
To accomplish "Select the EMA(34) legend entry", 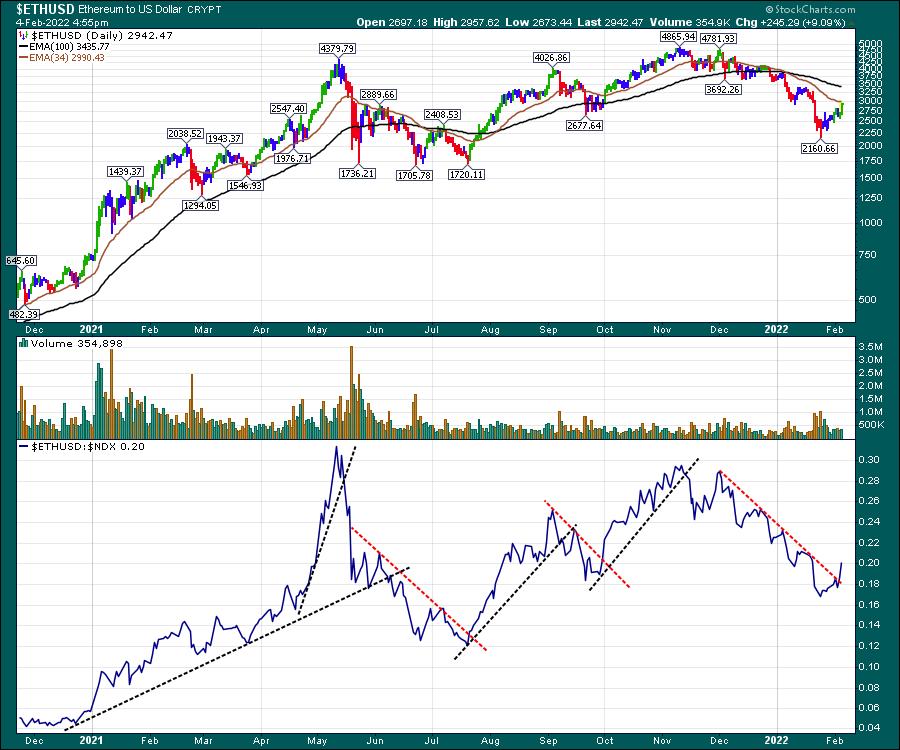I will coord(61,58).
